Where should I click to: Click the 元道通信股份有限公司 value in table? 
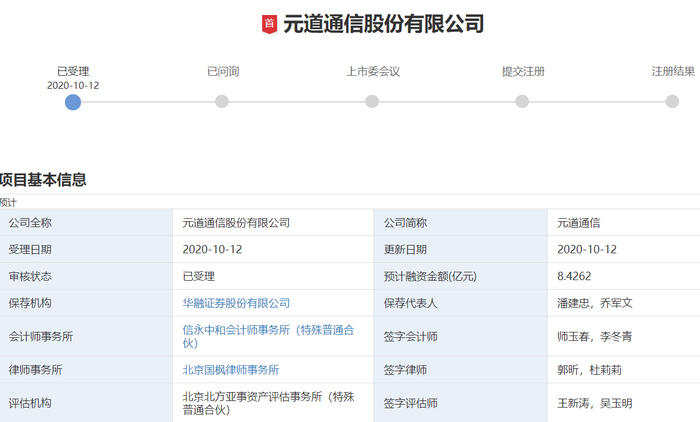coord(236,223)
